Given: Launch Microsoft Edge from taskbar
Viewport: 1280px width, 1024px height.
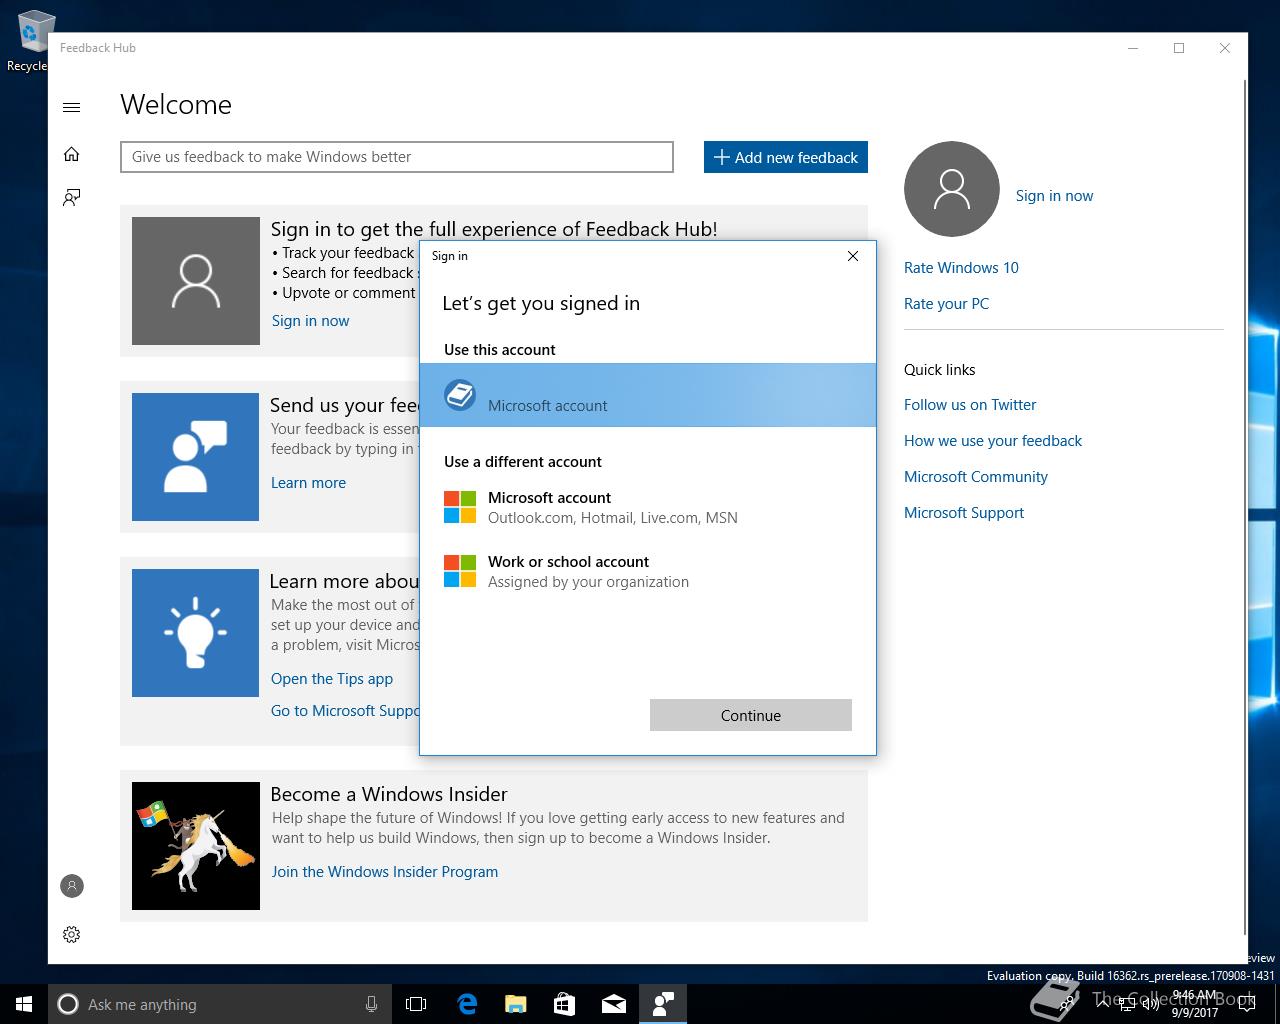Looking at the screenshot, I should [x=467, y=1004].
